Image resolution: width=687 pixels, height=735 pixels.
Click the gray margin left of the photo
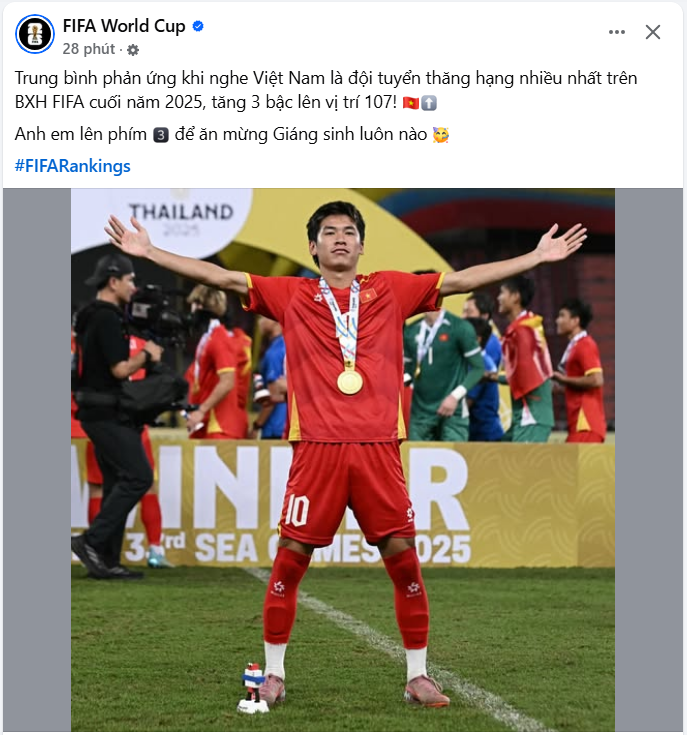click(37, 460)
